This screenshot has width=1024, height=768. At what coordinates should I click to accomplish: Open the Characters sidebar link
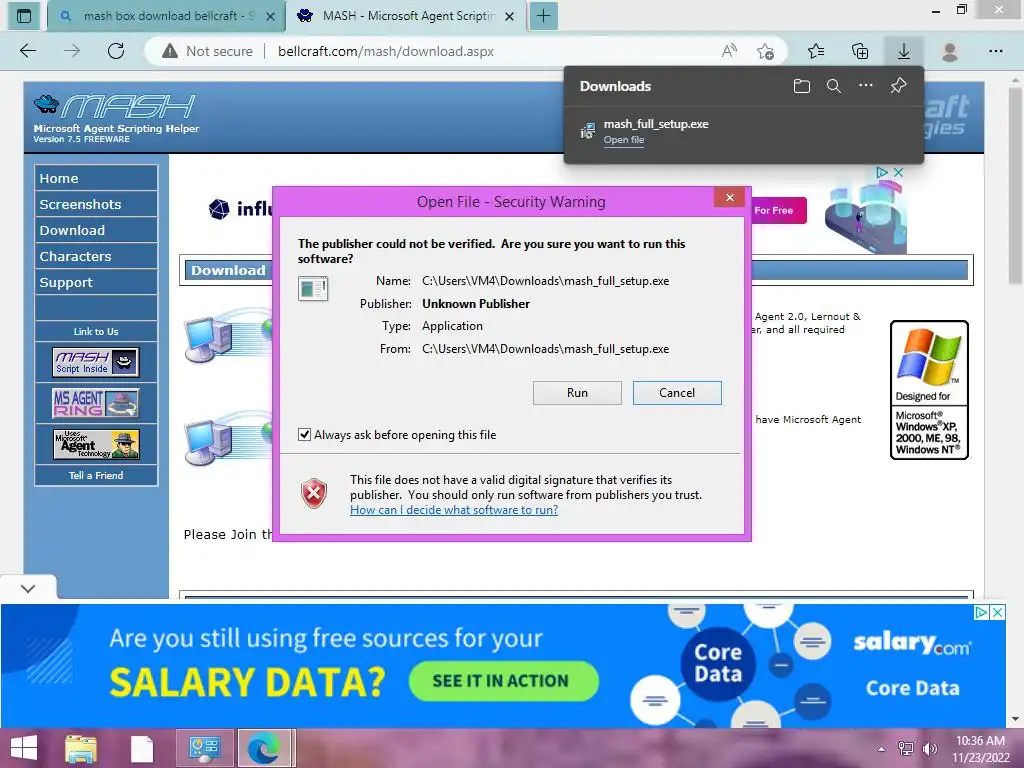pos(96,256)
